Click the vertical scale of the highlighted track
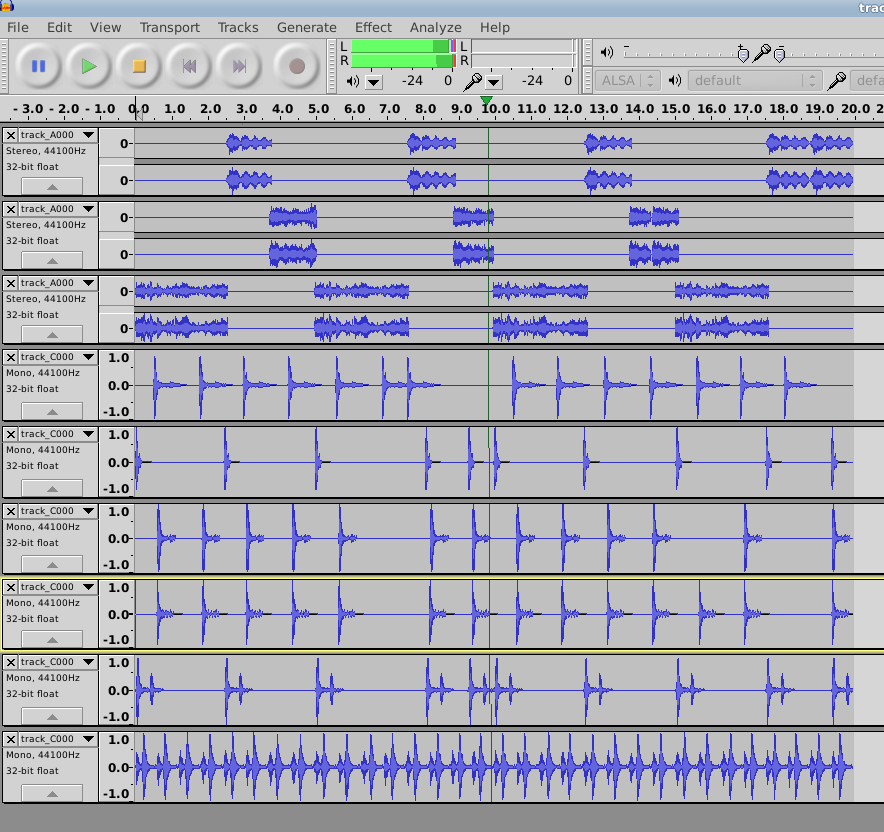884x832 pixels. (117, 614)
